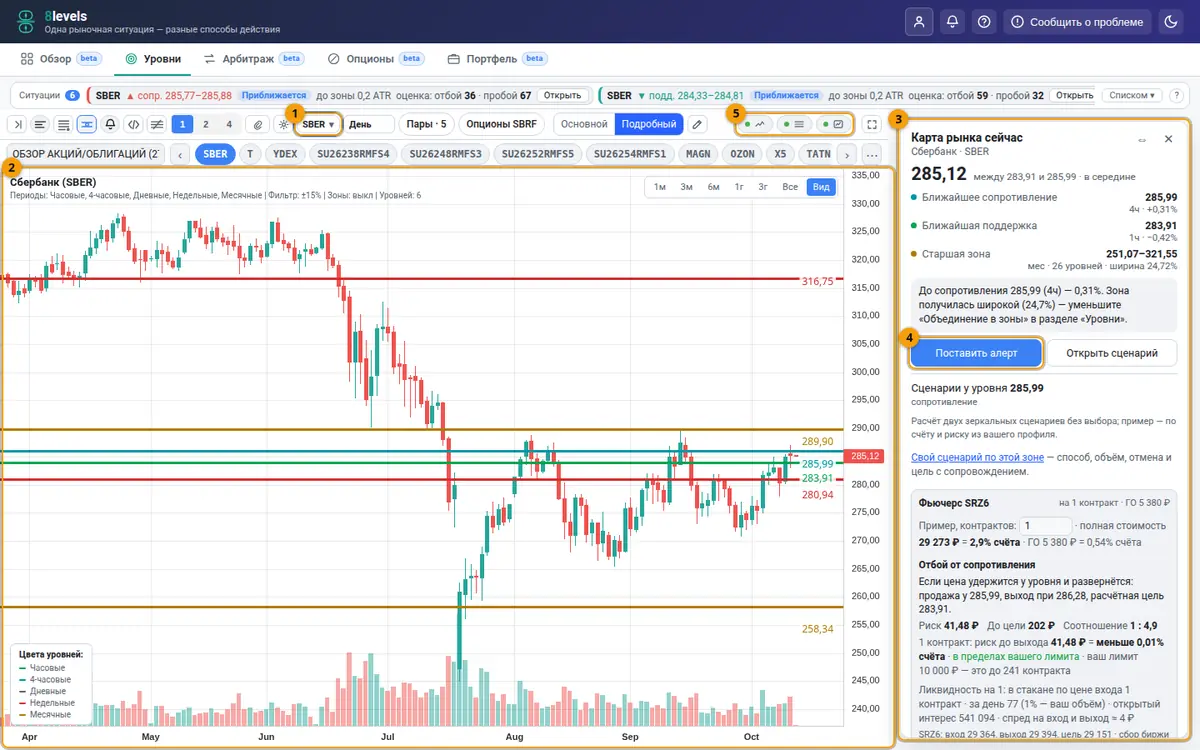Viewport: 1200px width, 750px height.
Task: Click the sun brightness icon near SBER selector
Action: [284, 124]
